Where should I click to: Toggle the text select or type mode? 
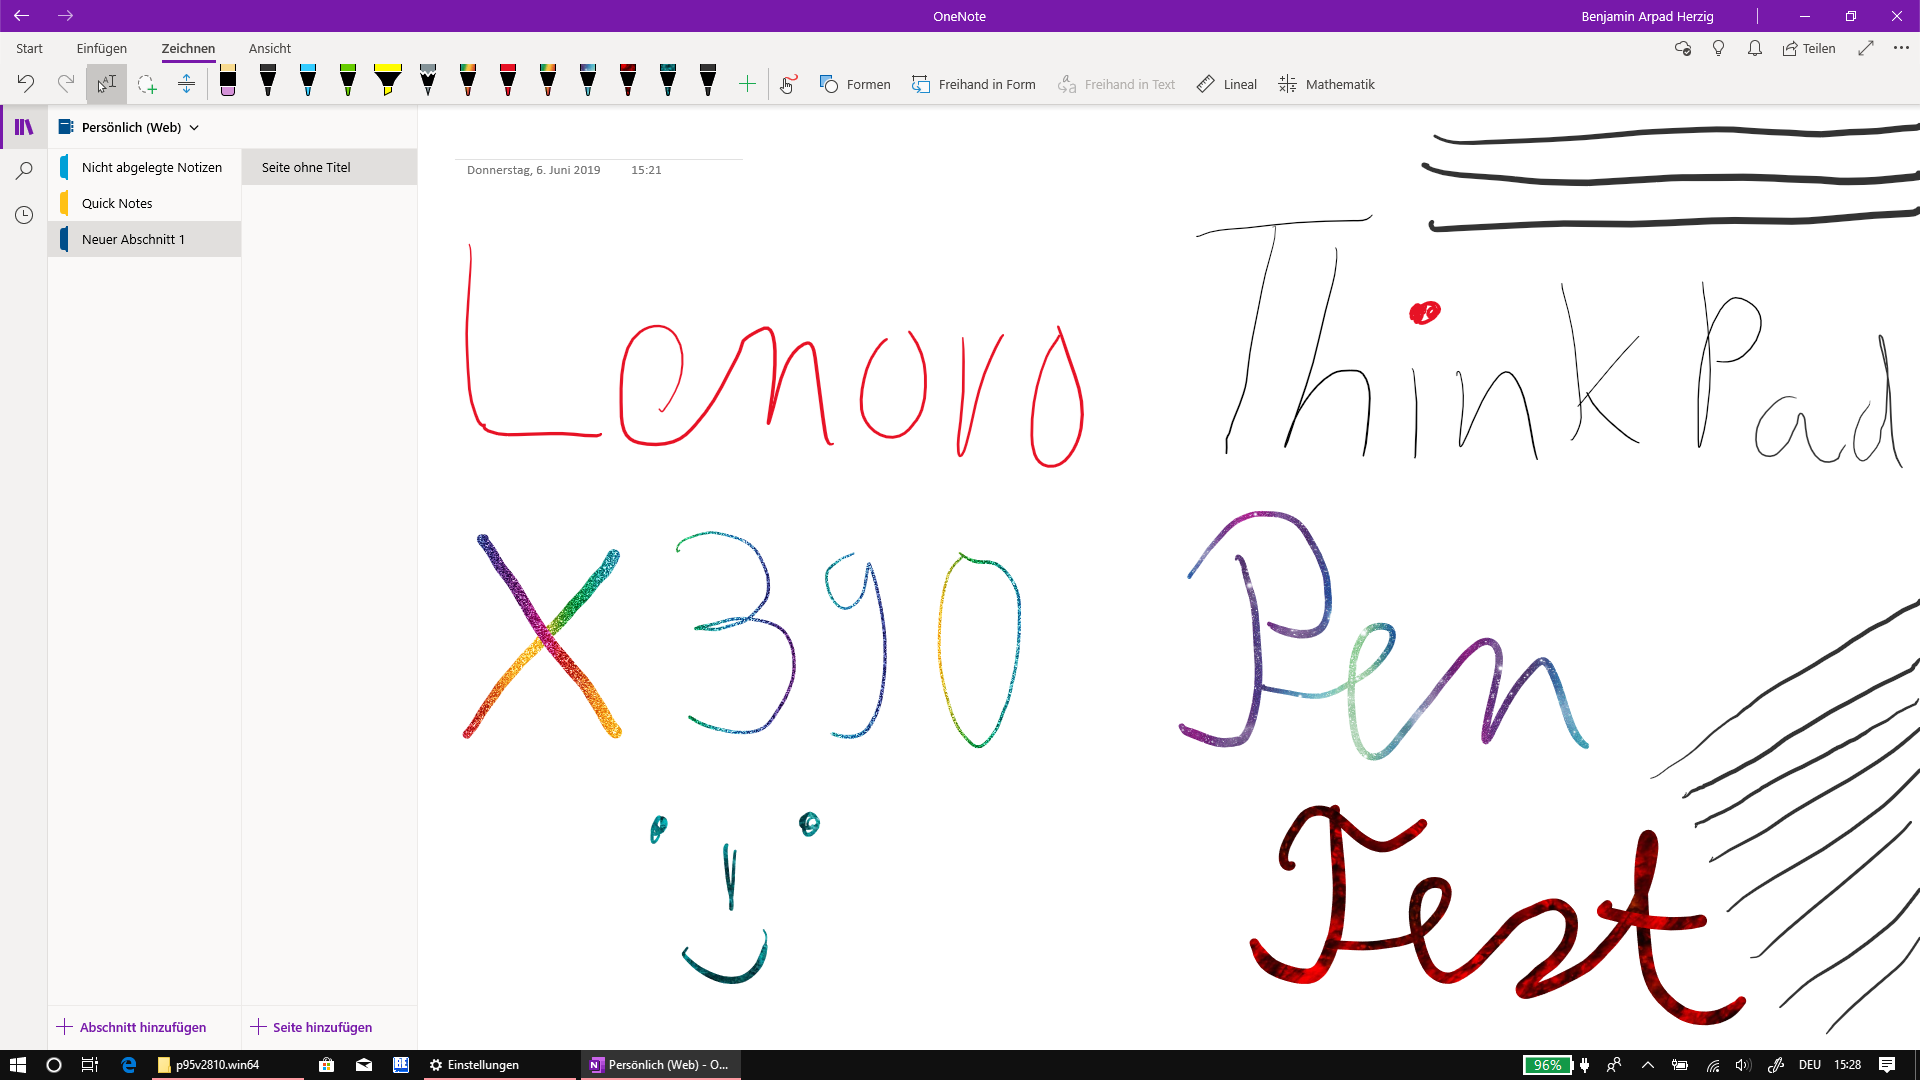[x=106, y=85]
